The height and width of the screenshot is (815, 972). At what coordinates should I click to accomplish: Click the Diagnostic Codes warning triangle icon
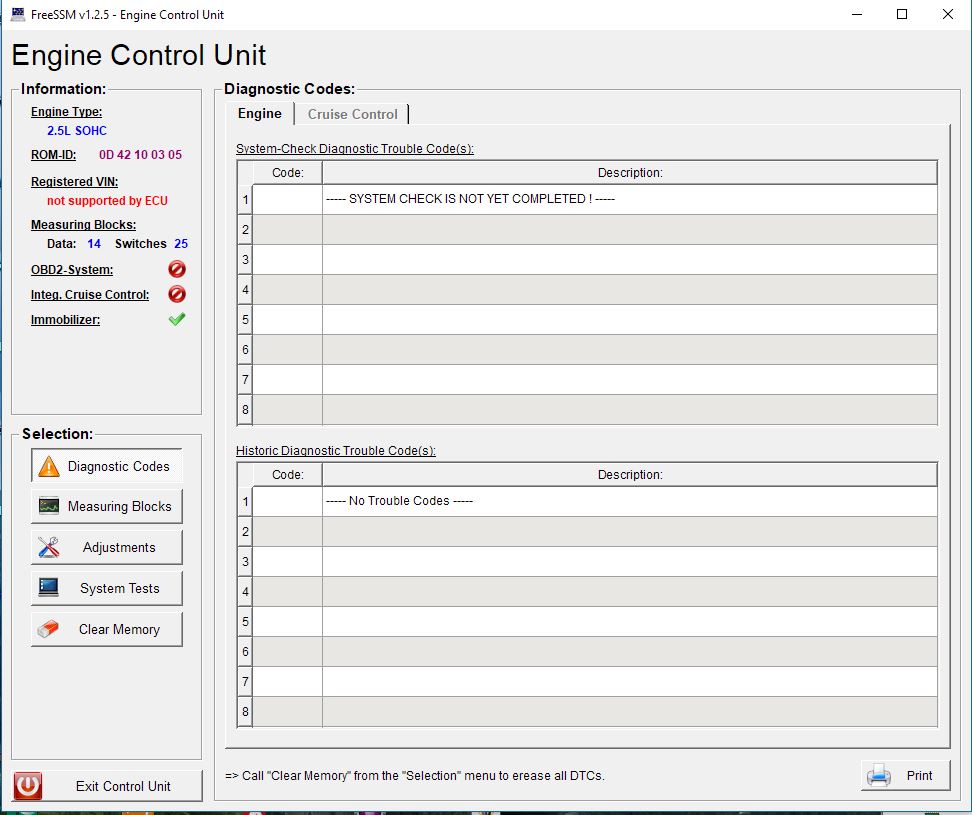[x=48, y=466]
